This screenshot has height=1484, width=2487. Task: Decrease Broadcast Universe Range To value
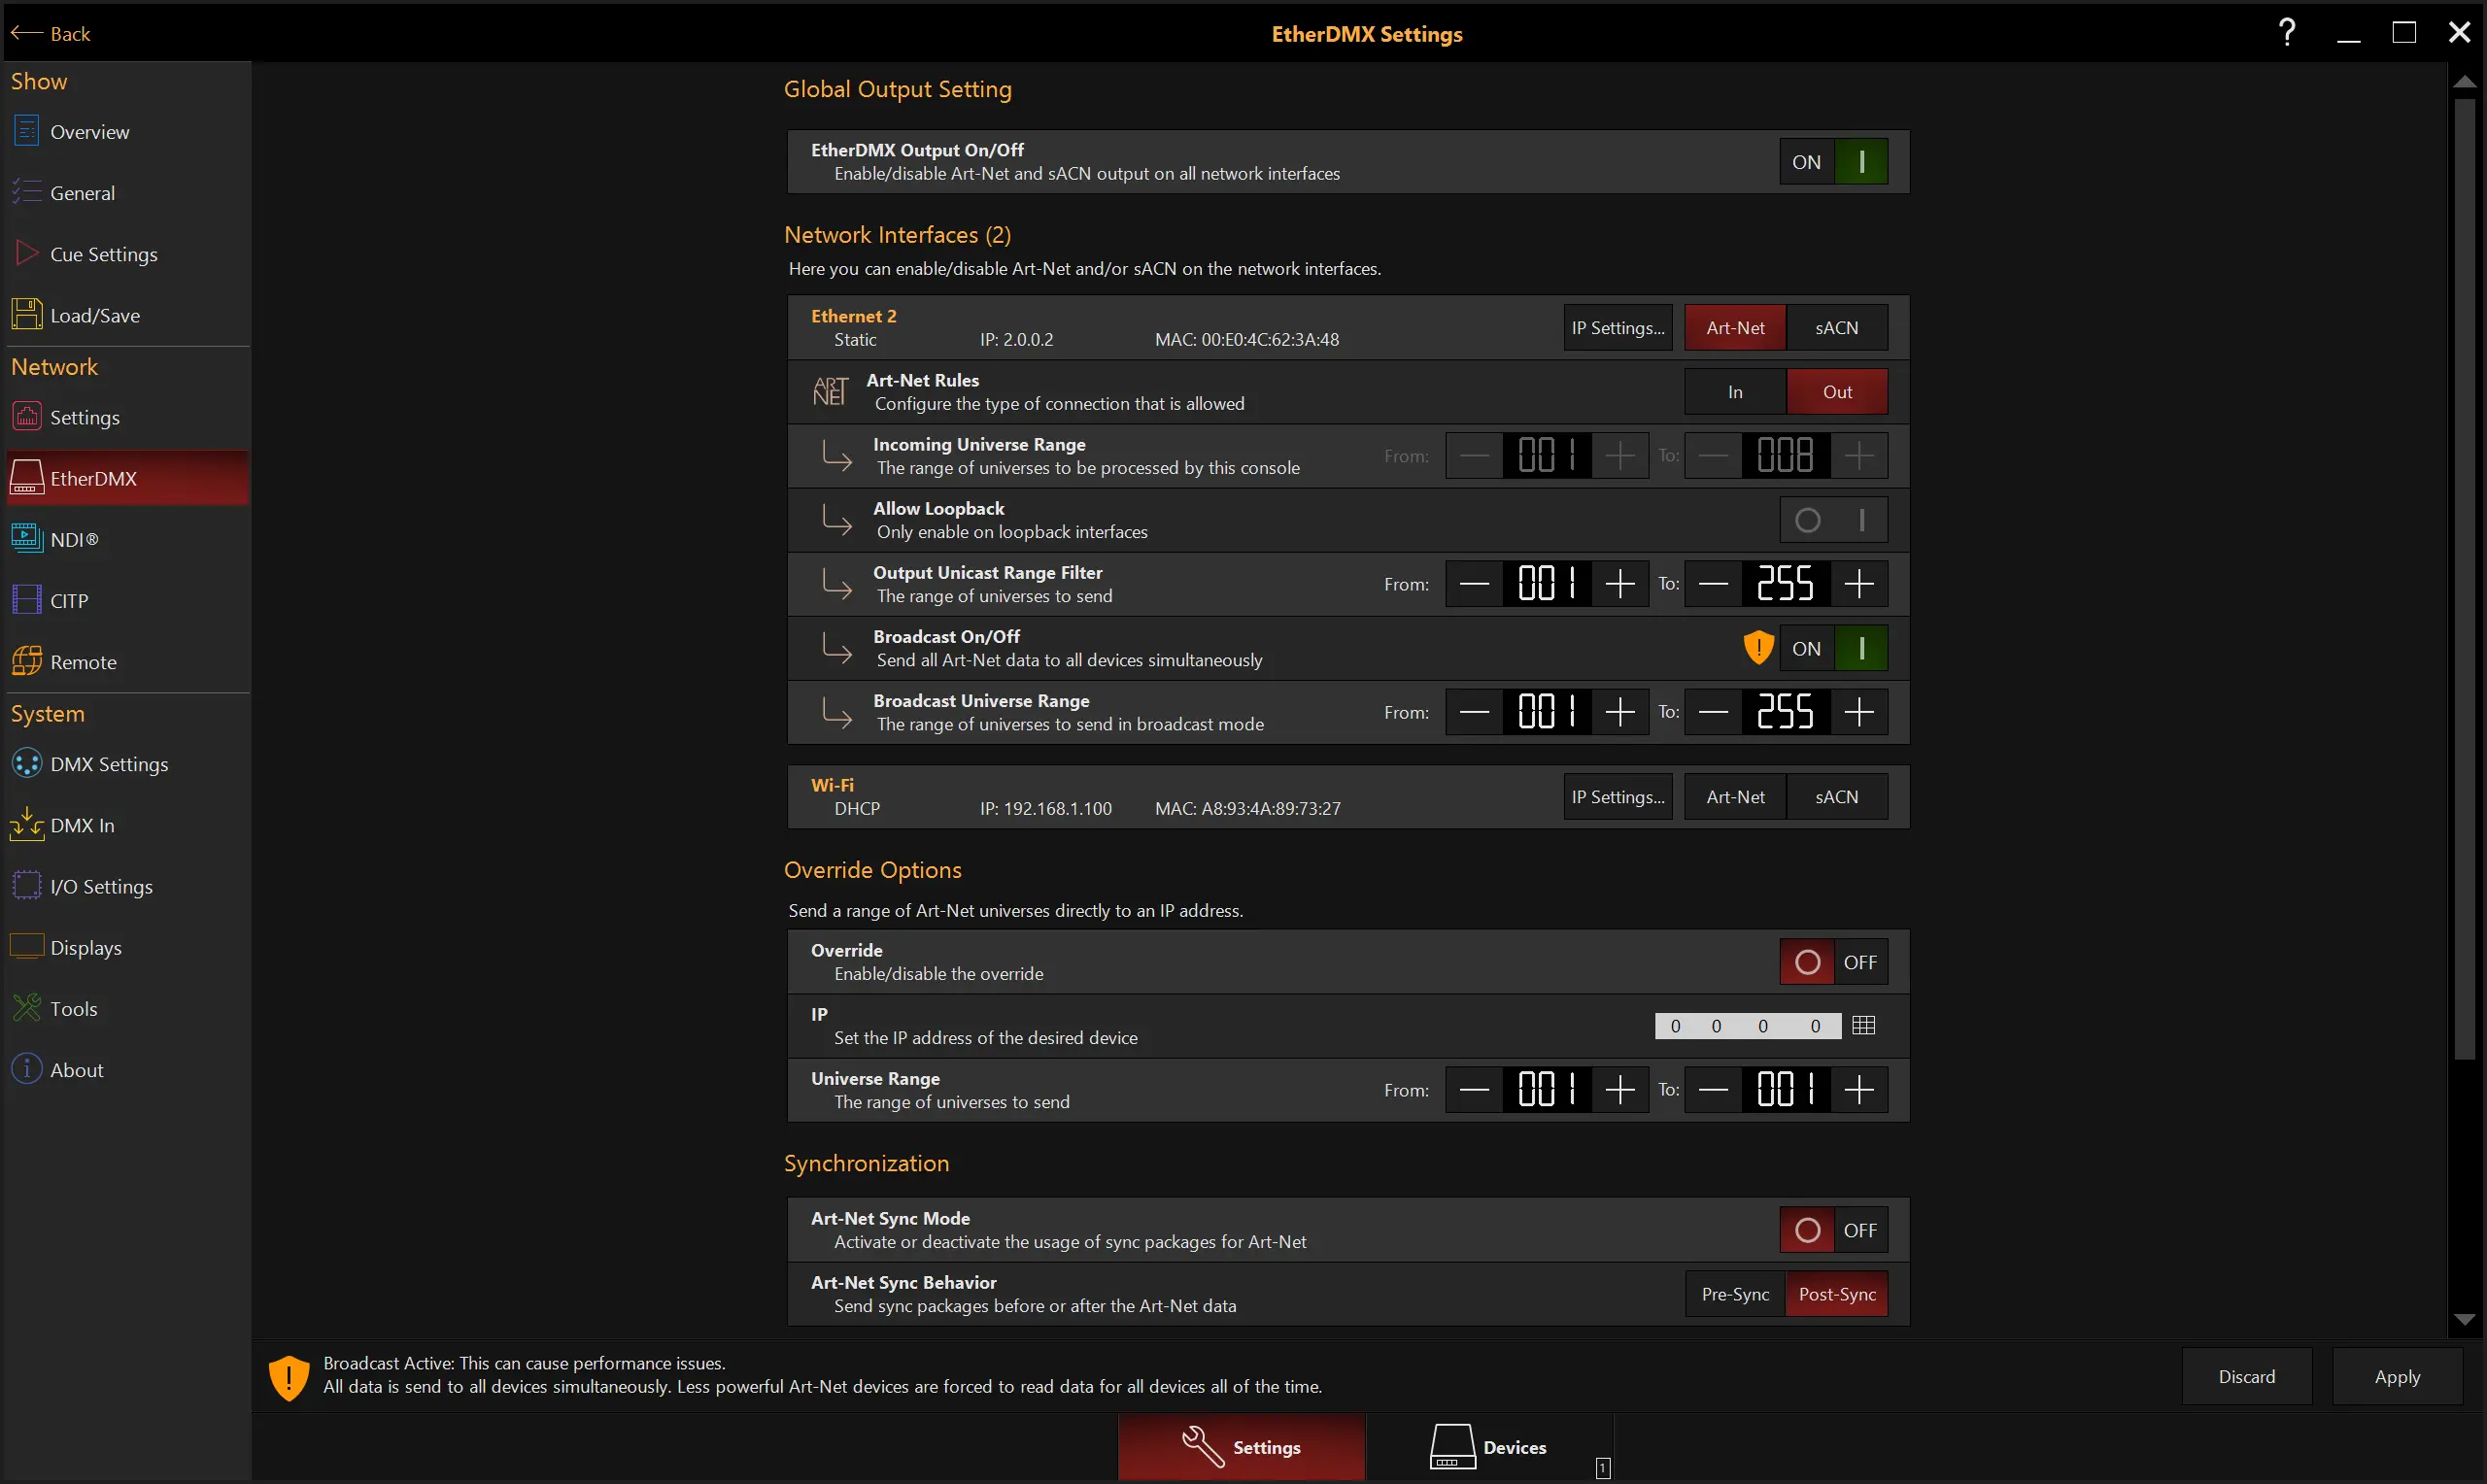click(1713, 712)
